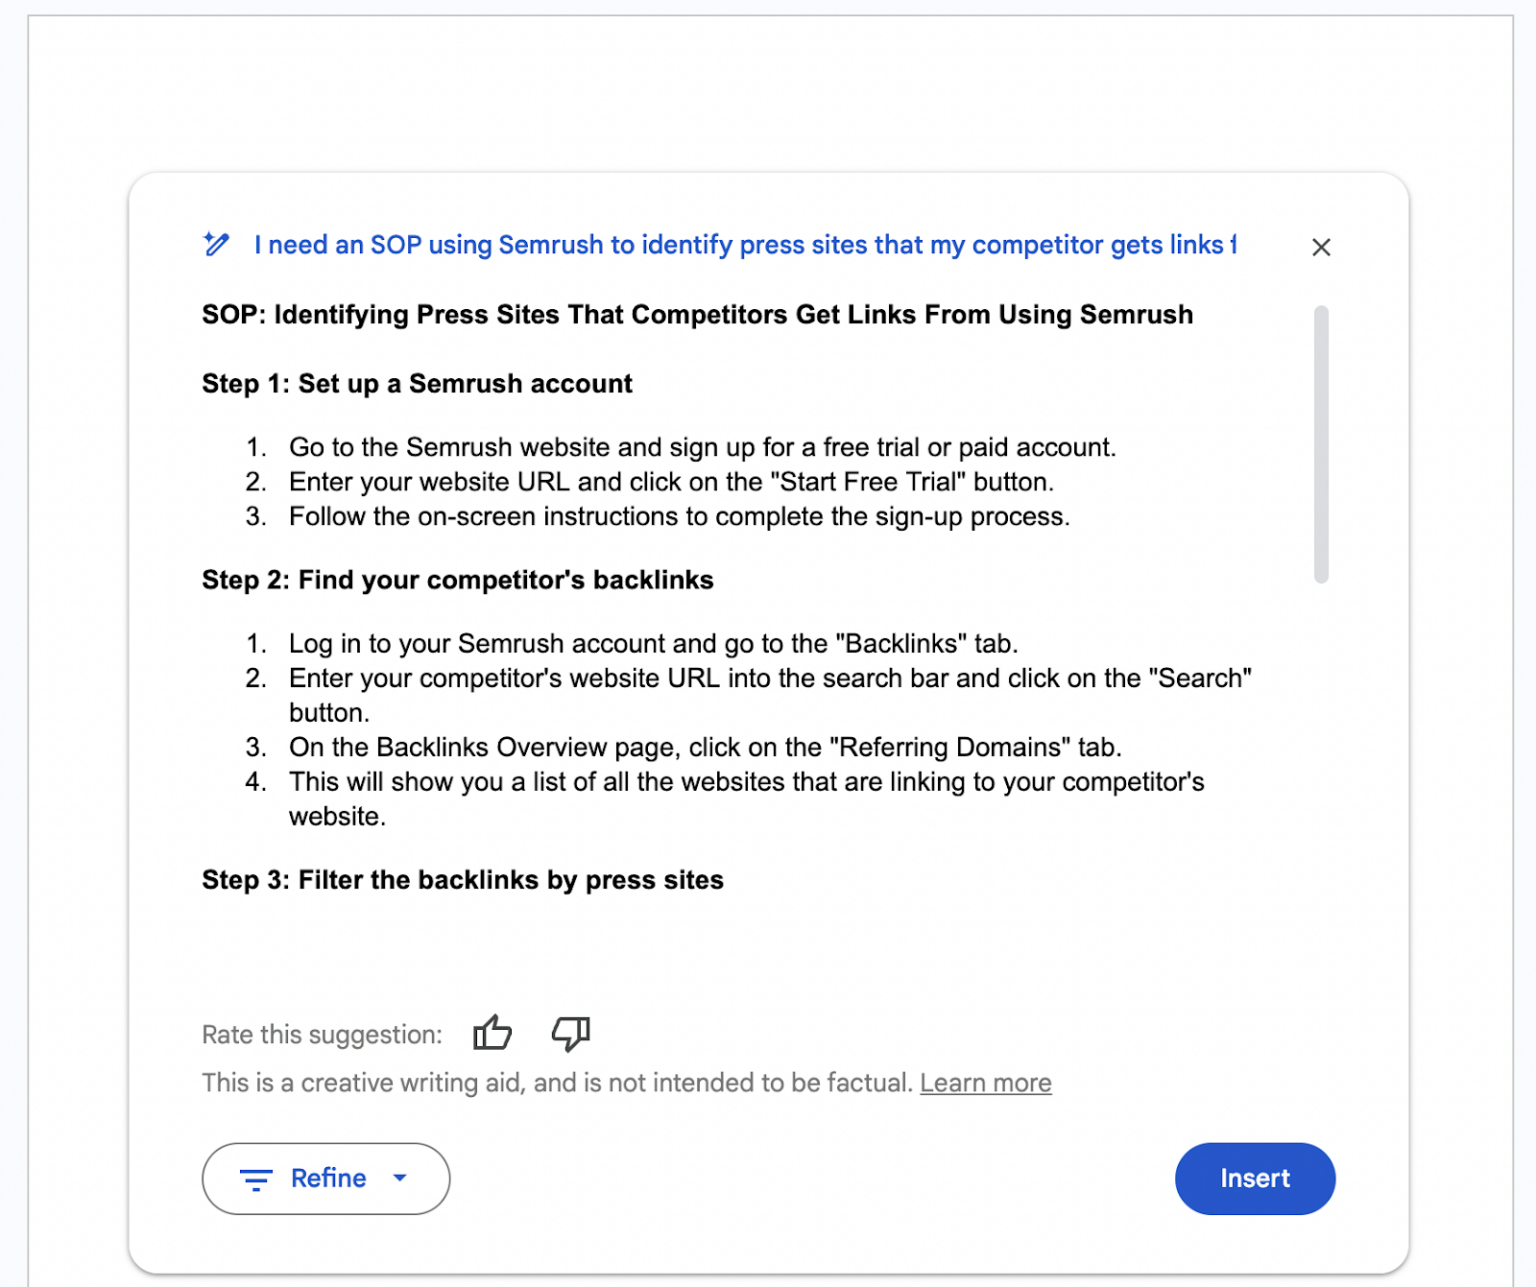The image size is (1536, 1287).
Task: Click the Rate this suggestion label
Action: (x=321, y=1034)
